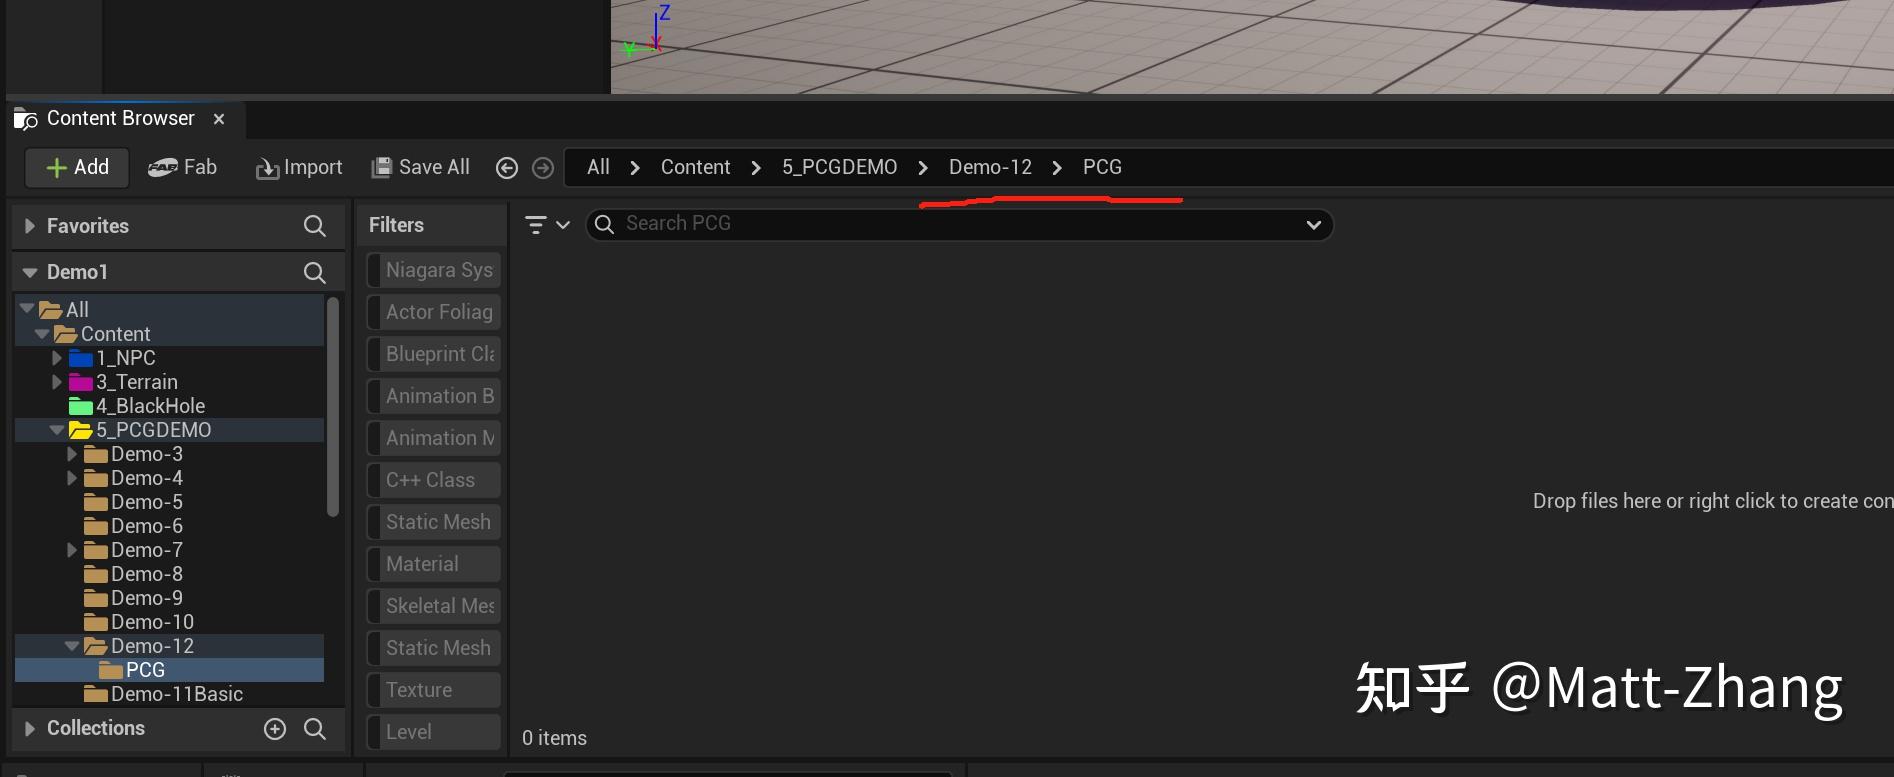
Task: Open dropdown arrow after Content breadcrumb
Action: coord(756,168)
